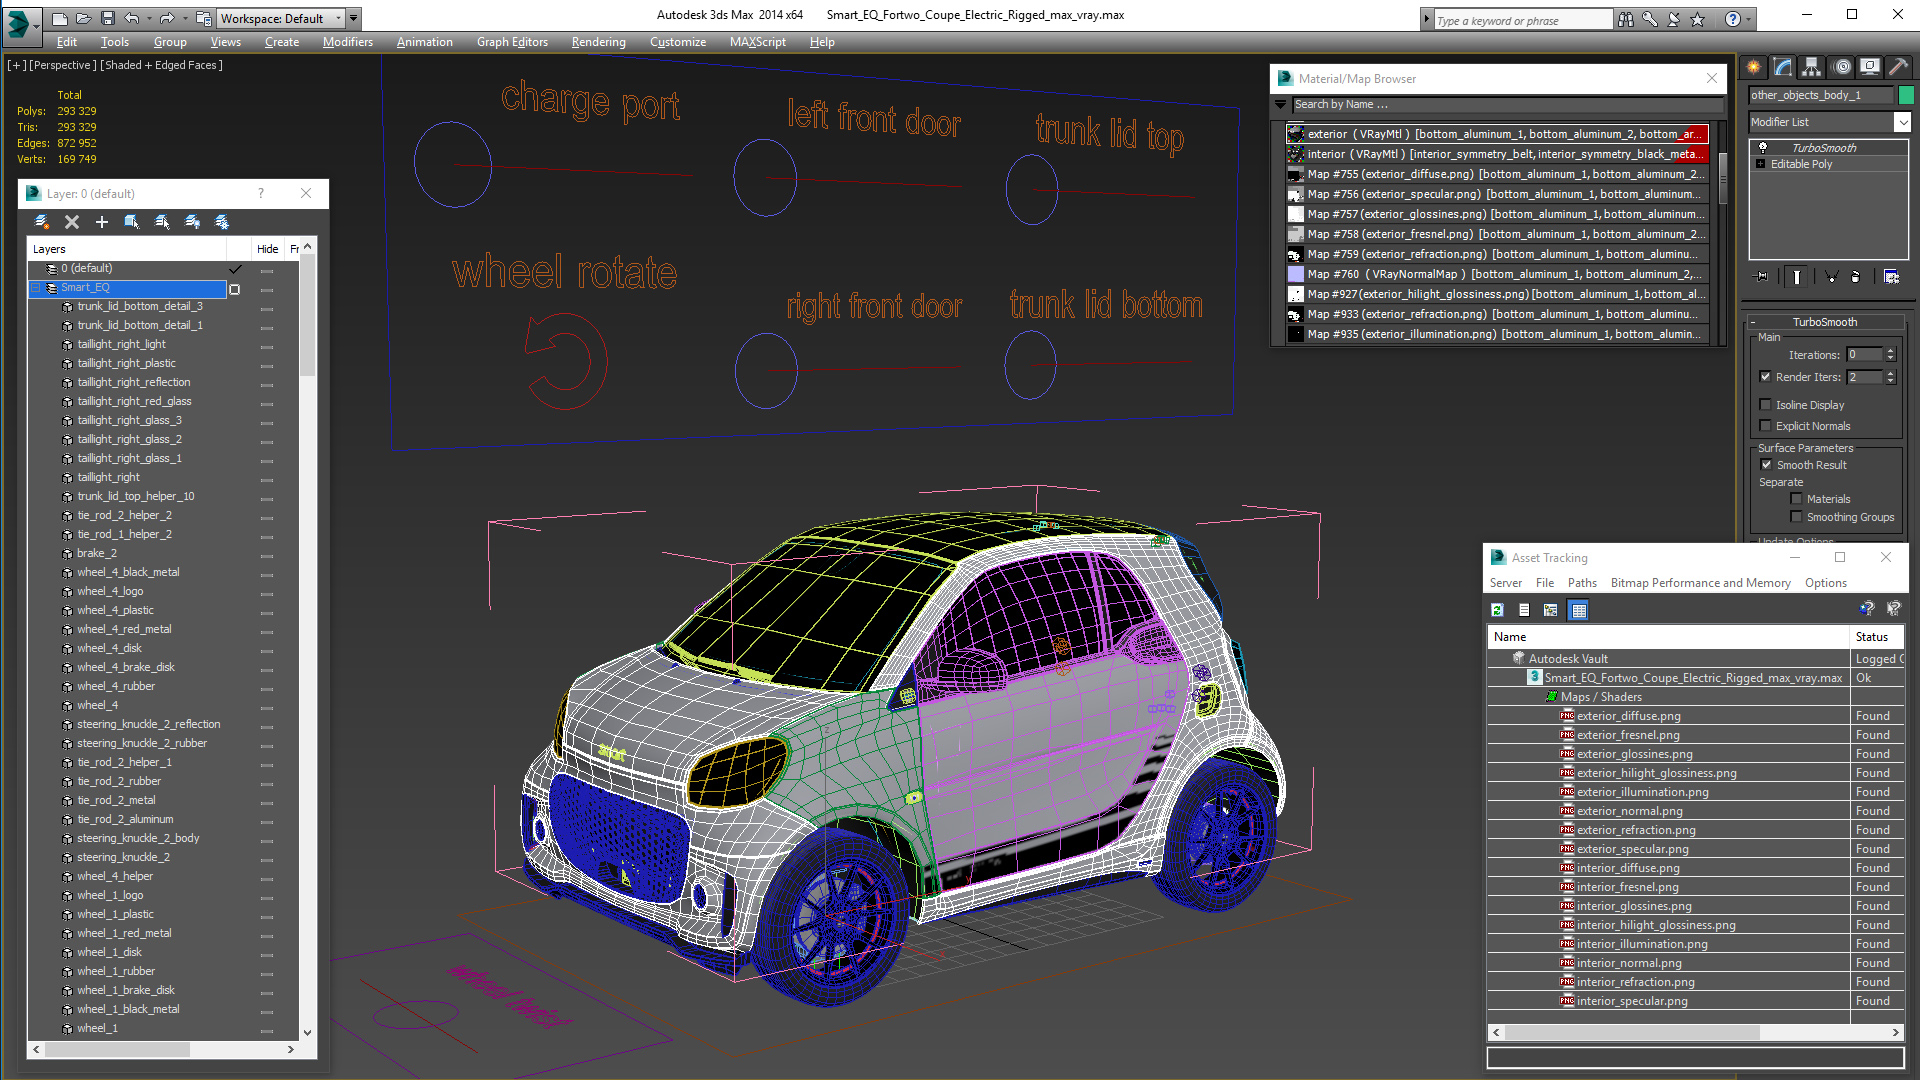Open the Hierarchy command panel tab
Viewport: 1920px width, 1080px height.
1812,67
